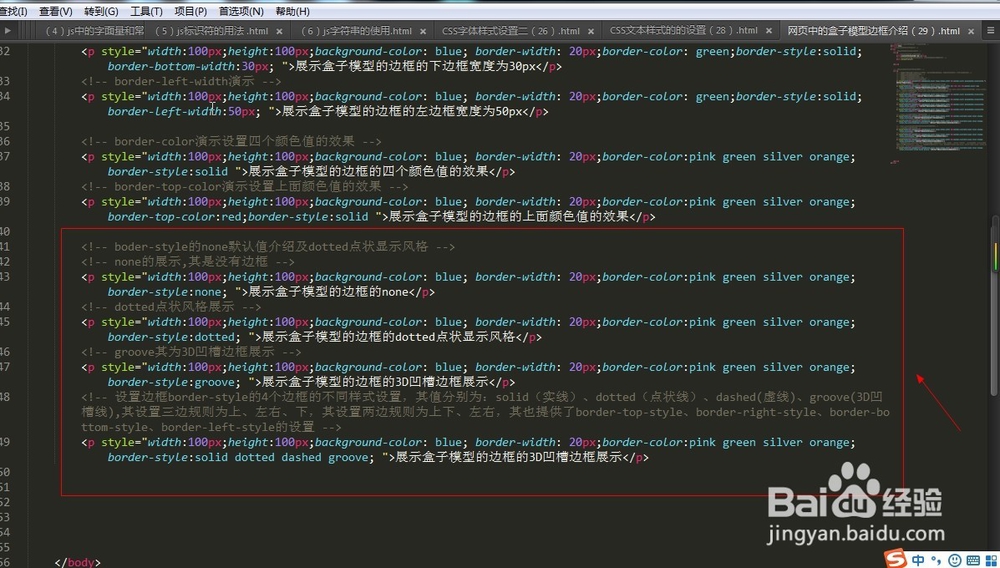Open the IME soft keyboard icon
Viewport: 1000px width, 568px height.
973,560
